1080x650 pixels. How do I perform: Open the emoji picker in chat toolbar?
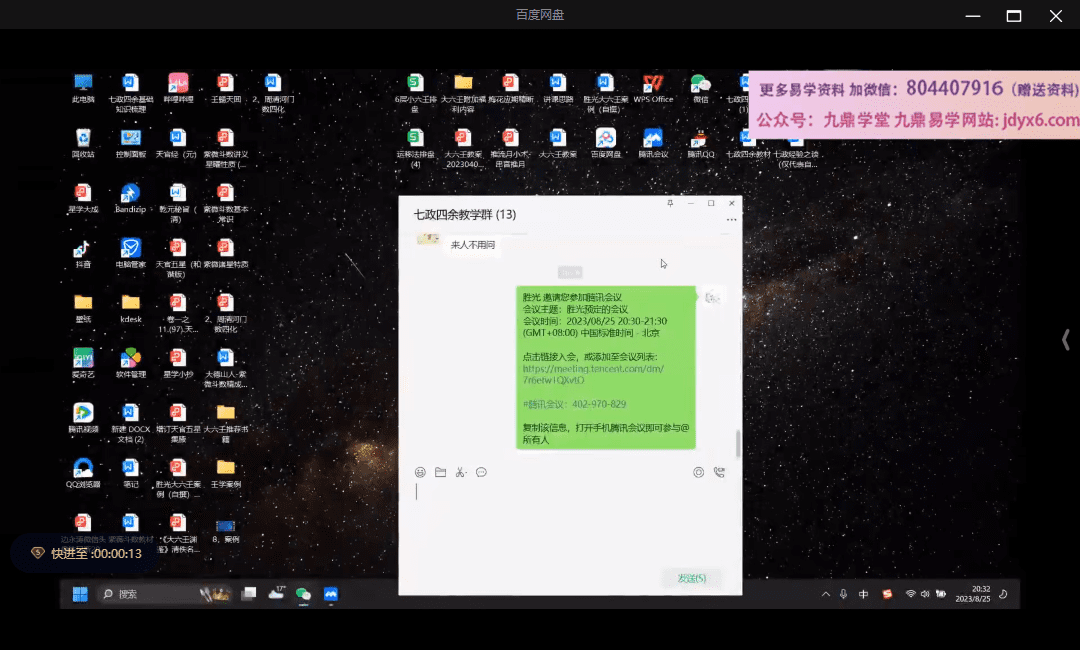click(420, 472)
